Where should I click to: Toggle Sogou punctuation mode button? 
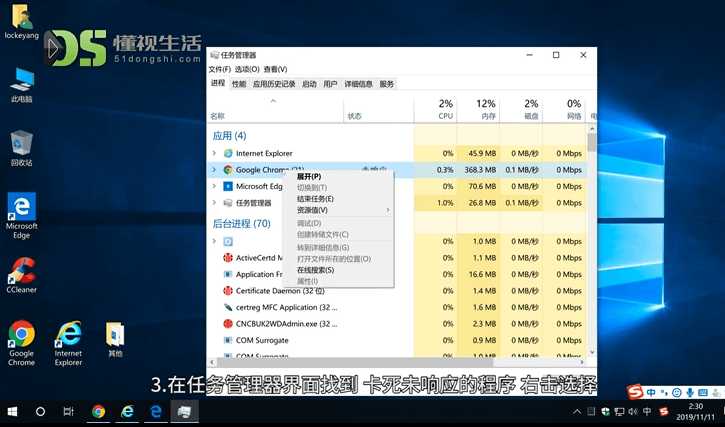[x=664, y=393]
